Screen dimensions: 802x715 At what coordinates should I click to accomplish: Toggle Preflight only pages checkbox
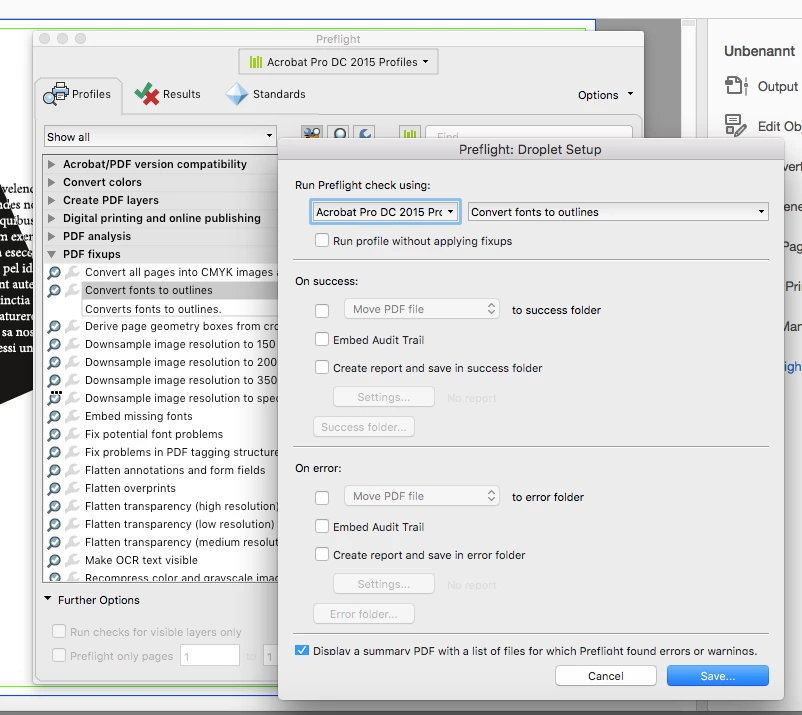pos(59,655)
